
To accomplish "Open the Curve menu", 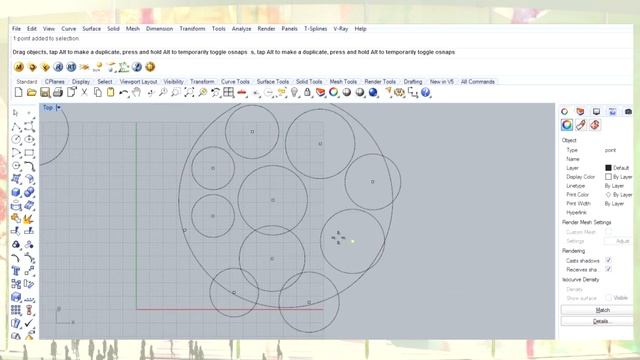I will pos(69,29).
